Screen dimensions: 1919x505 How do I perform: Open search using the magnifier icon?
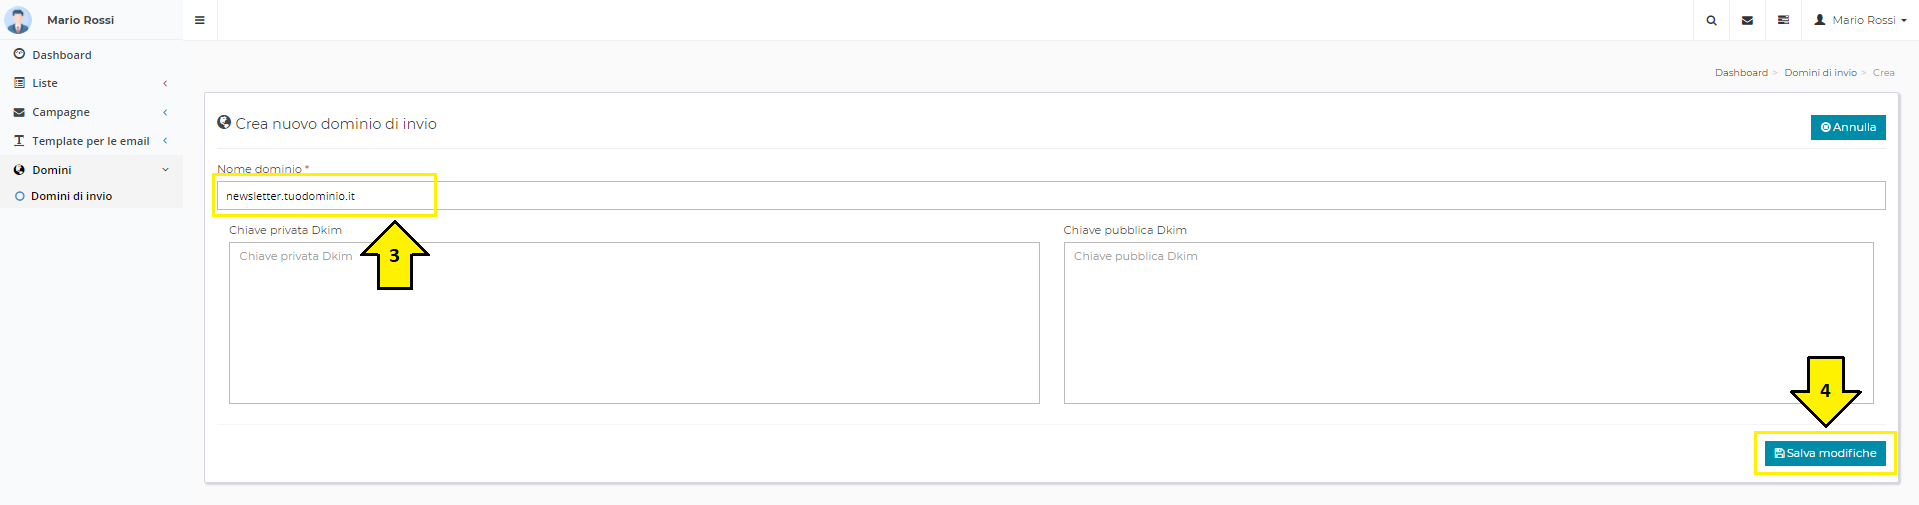coord(1711,20)
